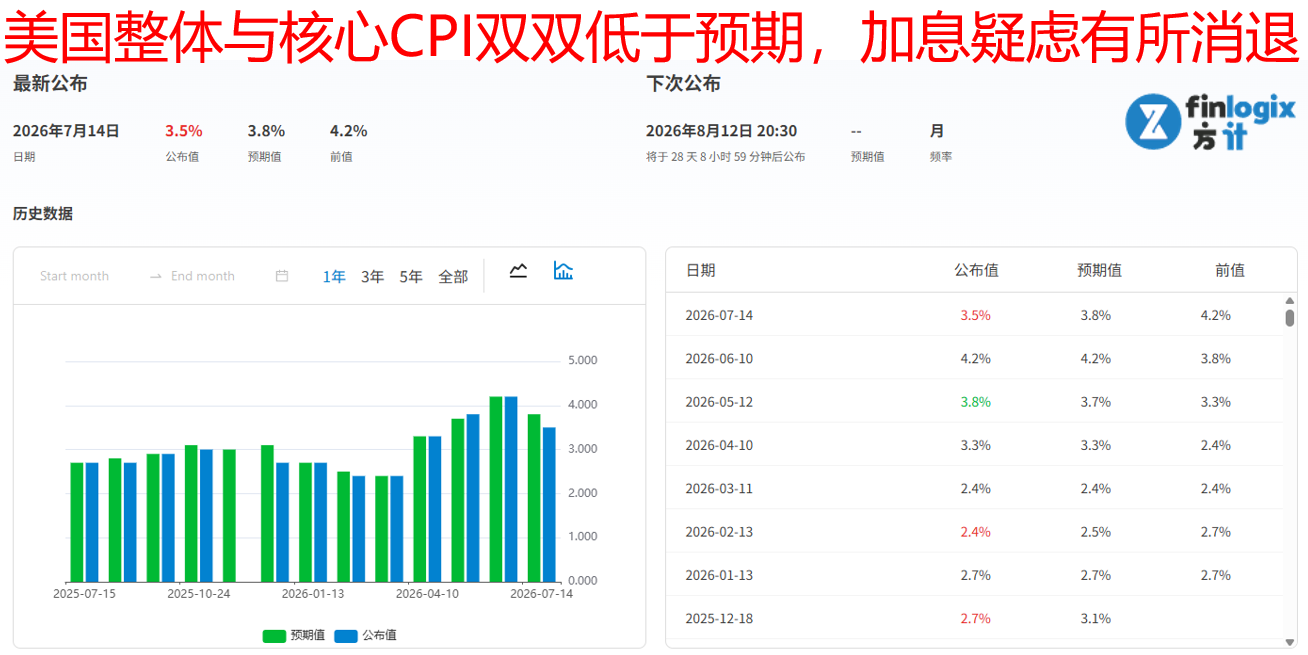Click the End month input field
Viewport: 1308px width, 655px height.
point(203,276)
